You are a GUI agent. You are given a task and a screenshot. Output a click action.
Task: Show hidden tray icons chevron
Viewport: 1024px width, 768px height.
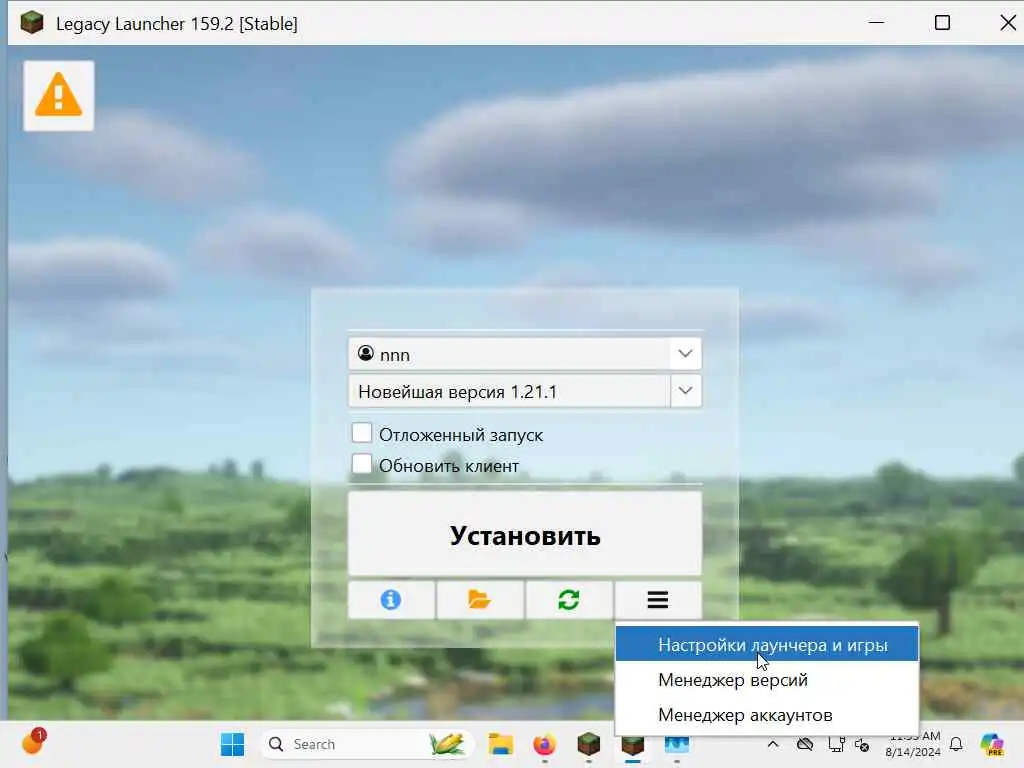coord(773,744)
